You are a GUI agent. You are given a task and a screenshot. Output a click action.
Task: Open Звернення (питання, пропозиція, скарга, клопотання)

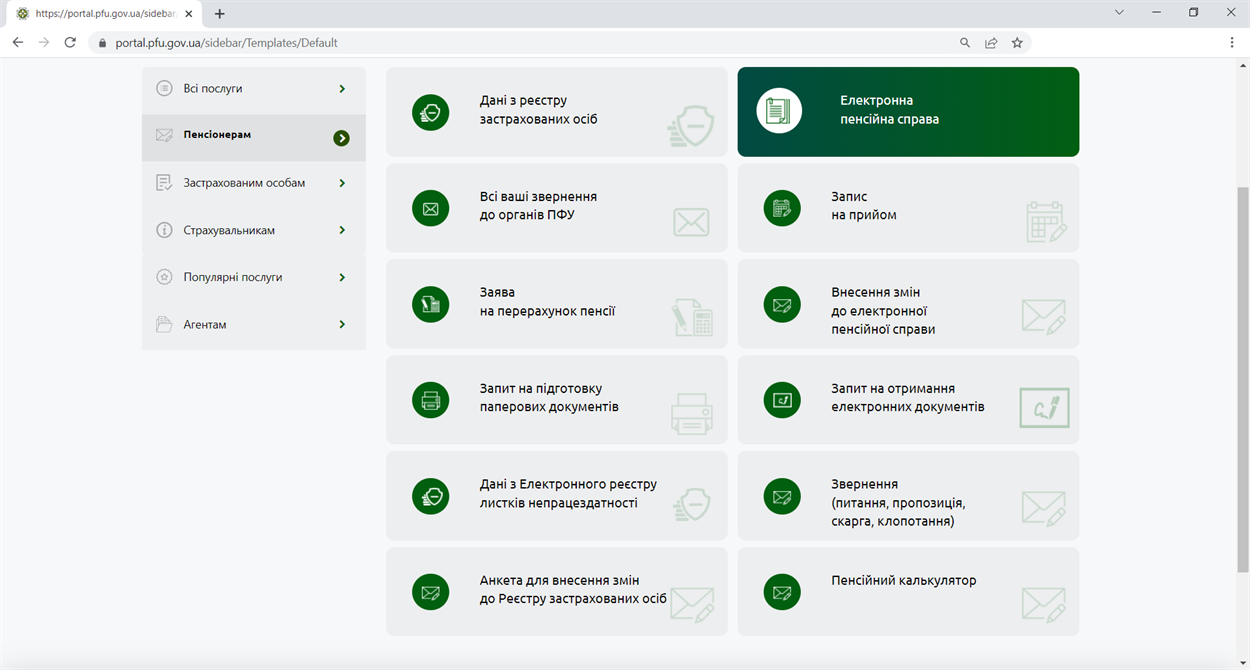click(x=908, y=496)
